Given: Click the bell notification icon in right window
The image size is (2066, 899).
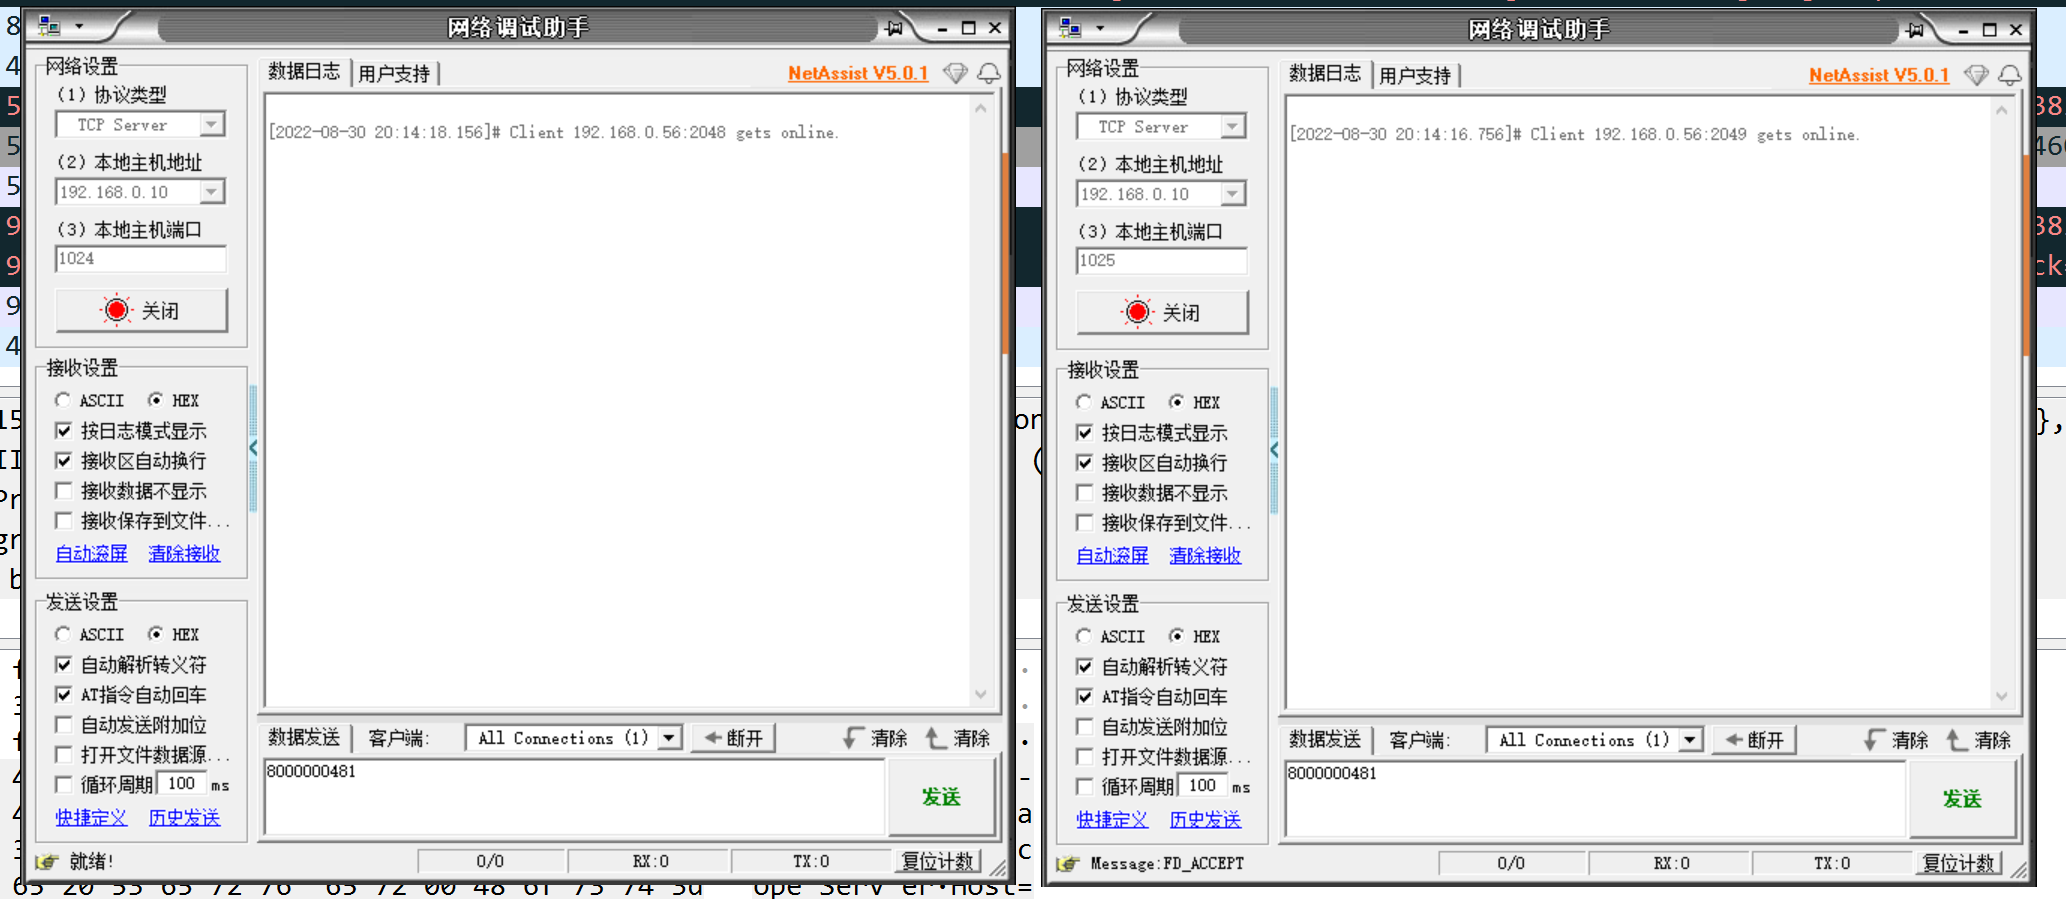Looking at the screenshot, I should click(x=2009, y=75).
